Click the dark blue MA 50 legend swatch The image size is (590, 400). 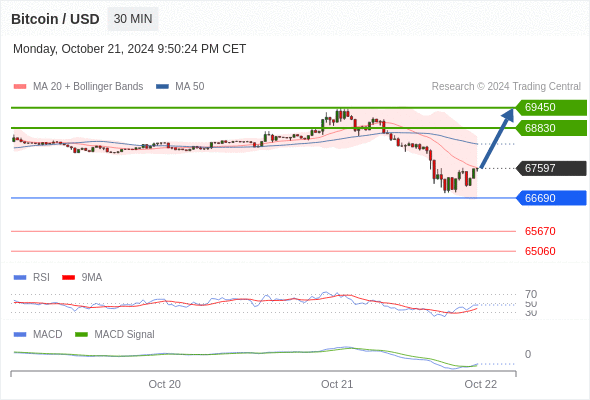[x=162, y=87]
